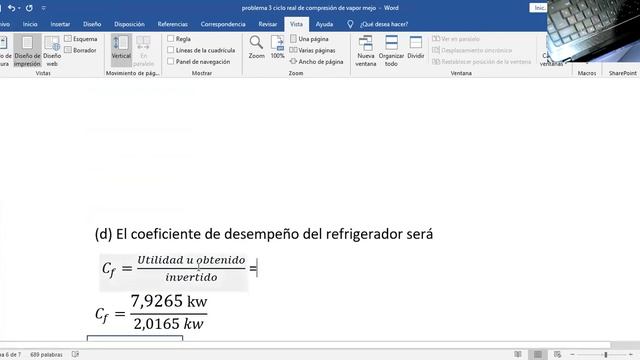Click the zoom out minus button
Image resolution: width=640 pixels, height=360 pixels.
pos(572,355)
